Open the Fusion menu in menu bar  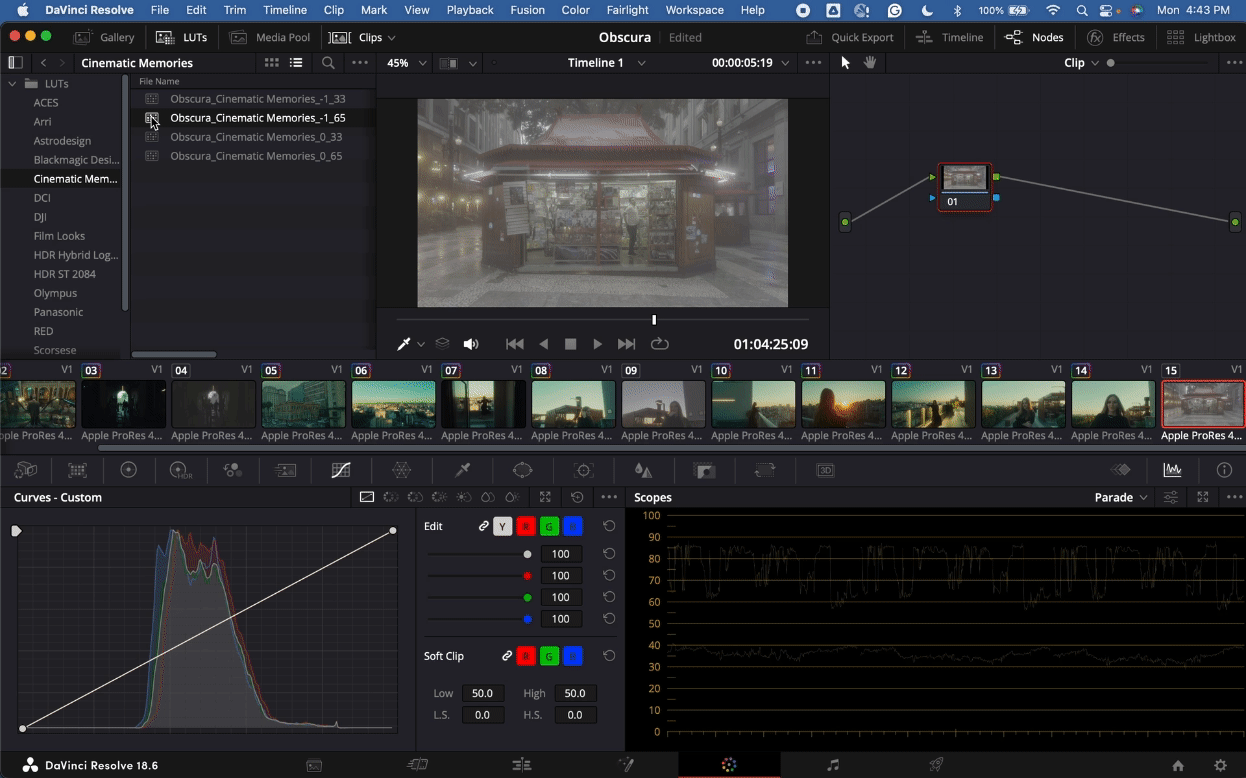[527, 10]
